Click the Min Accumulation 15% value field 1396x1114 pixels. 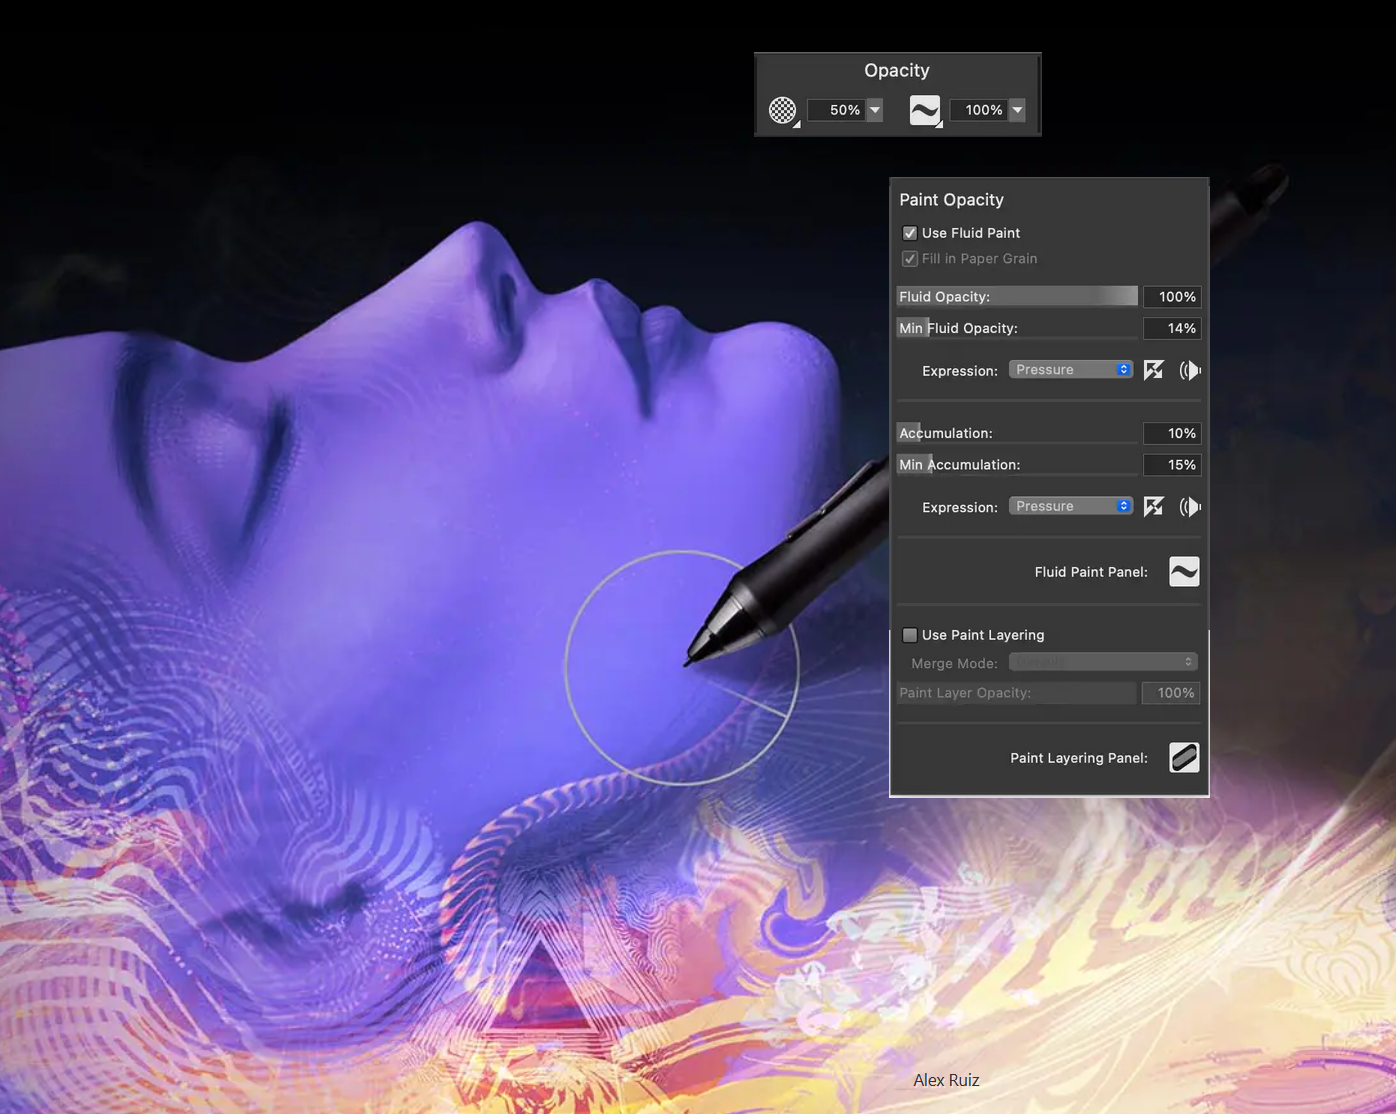pos(1172,465)
